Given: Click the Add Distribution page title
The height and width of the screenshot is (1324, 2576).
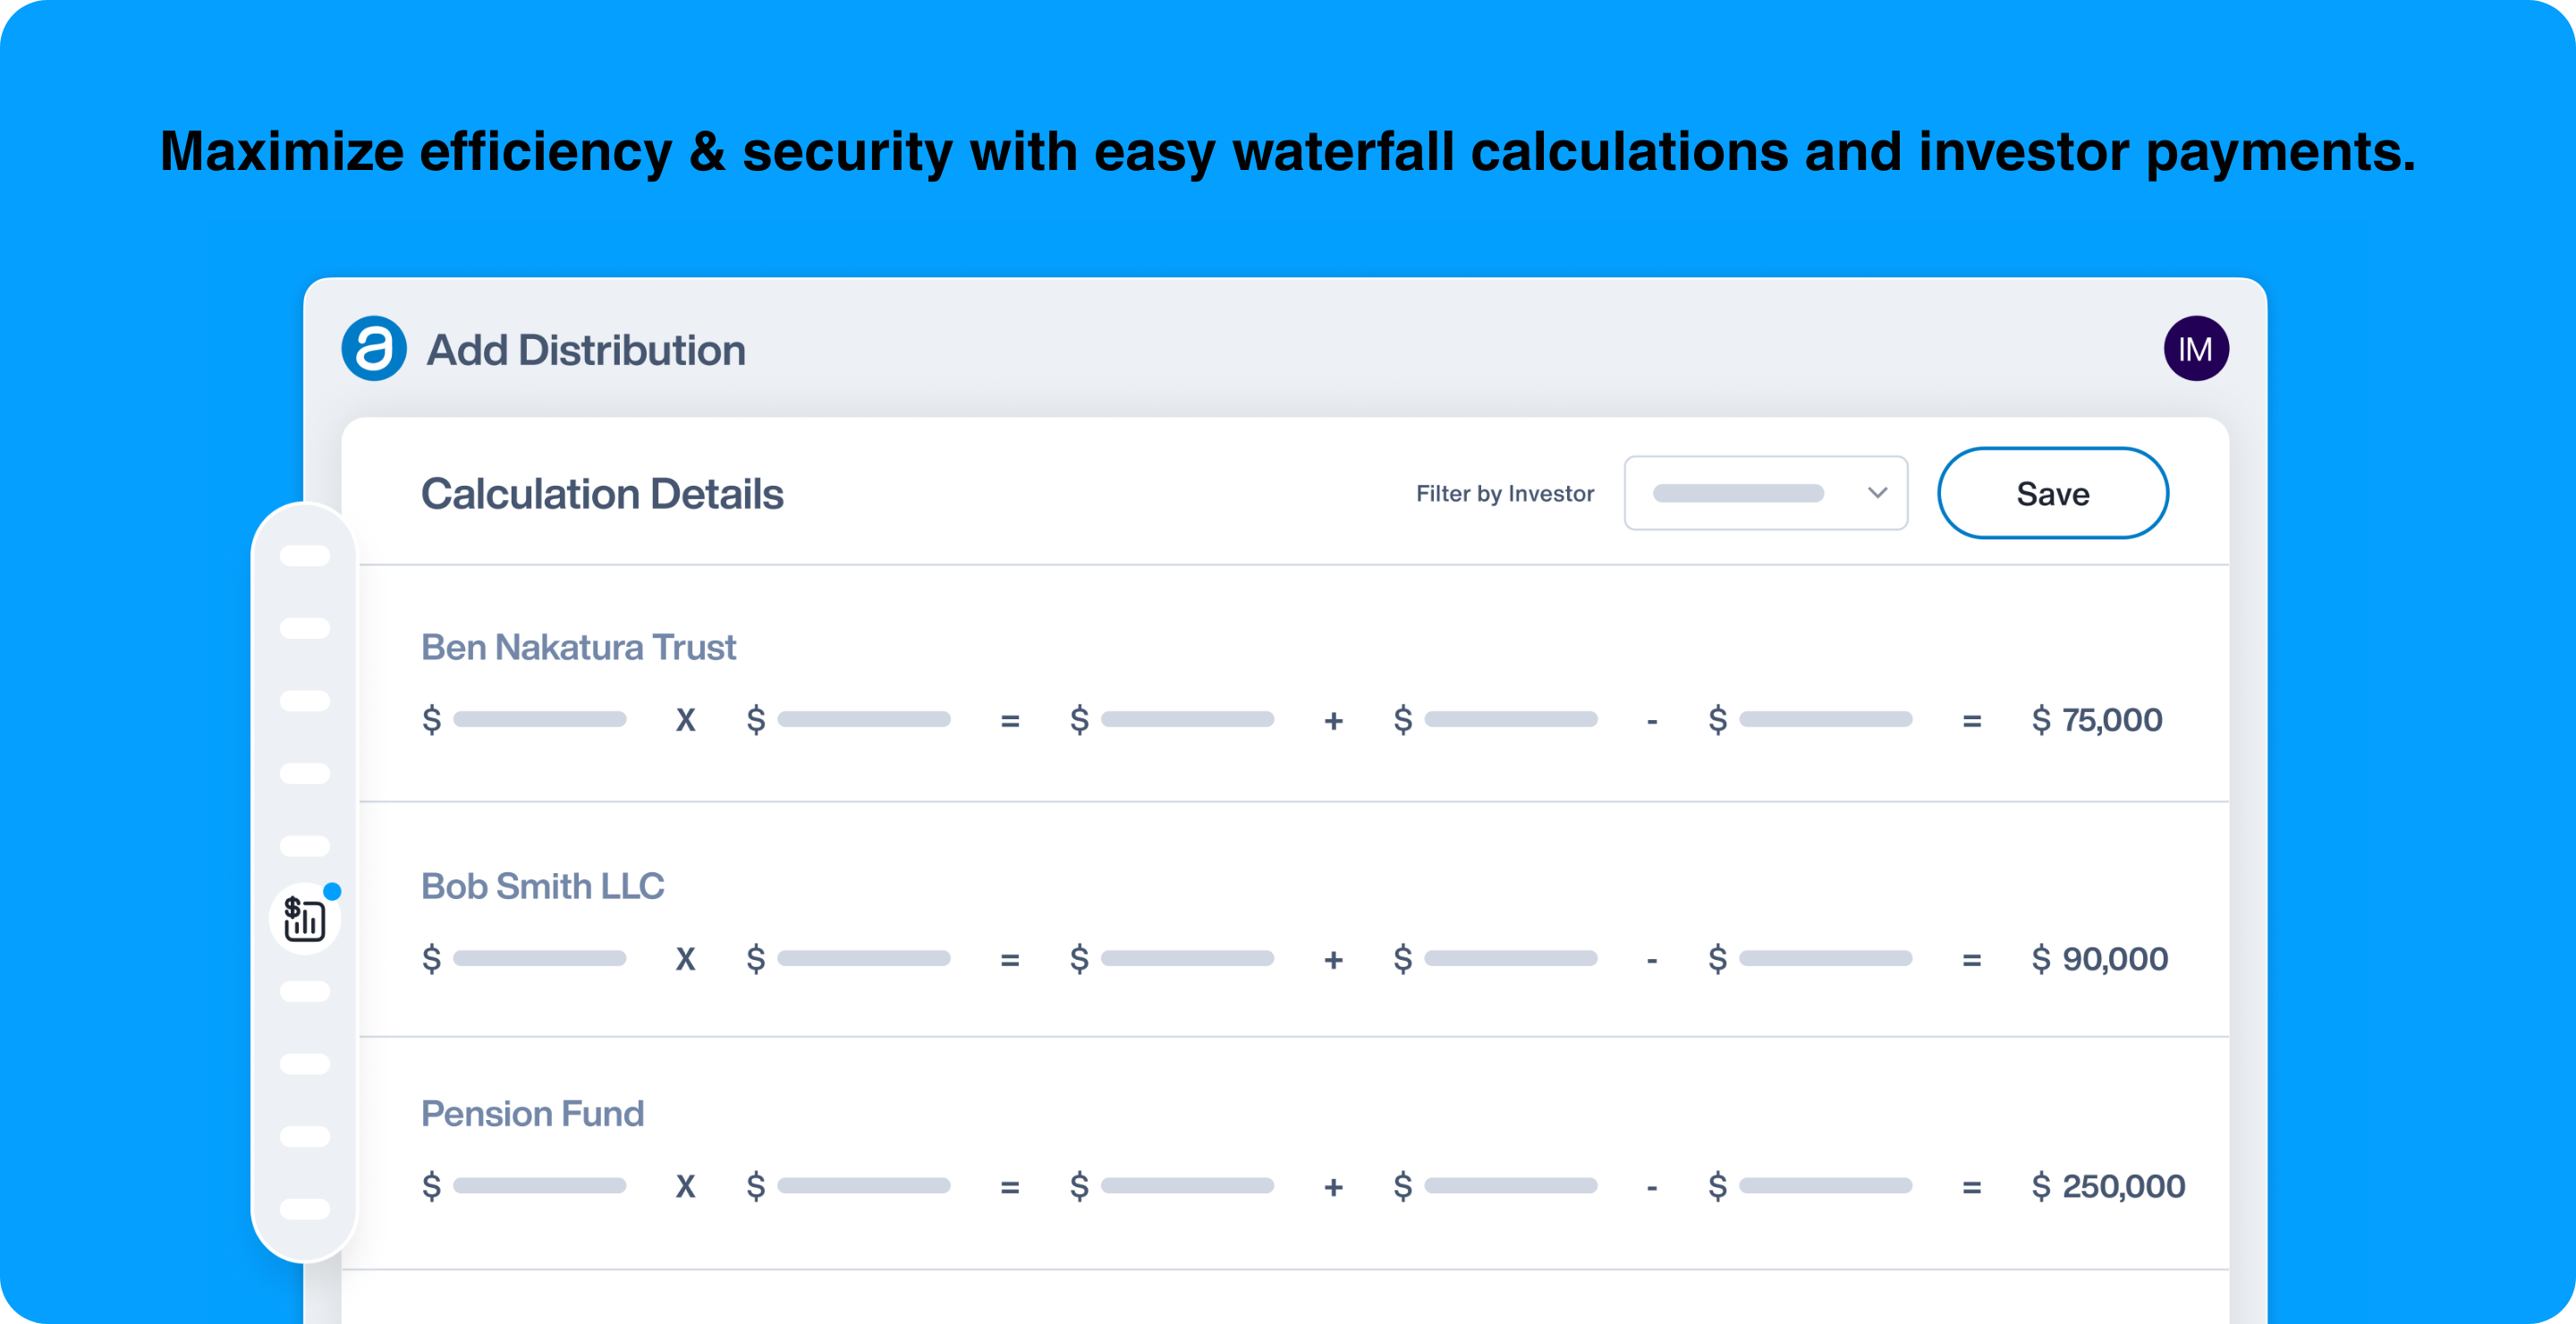Looking at the screenshot, I should pyautogui.click(x=586, y=350).
